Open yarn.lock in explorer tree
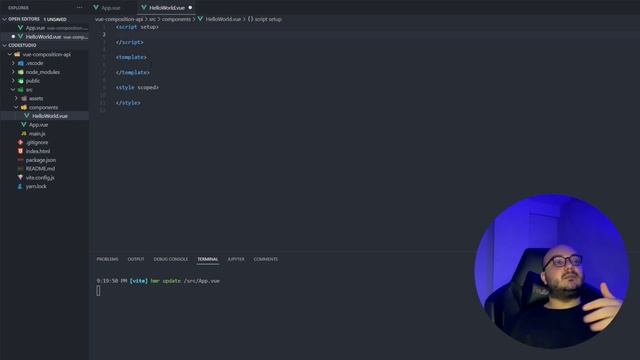The height and width of the screenshot is (360, 640). (x=36, y=187)
